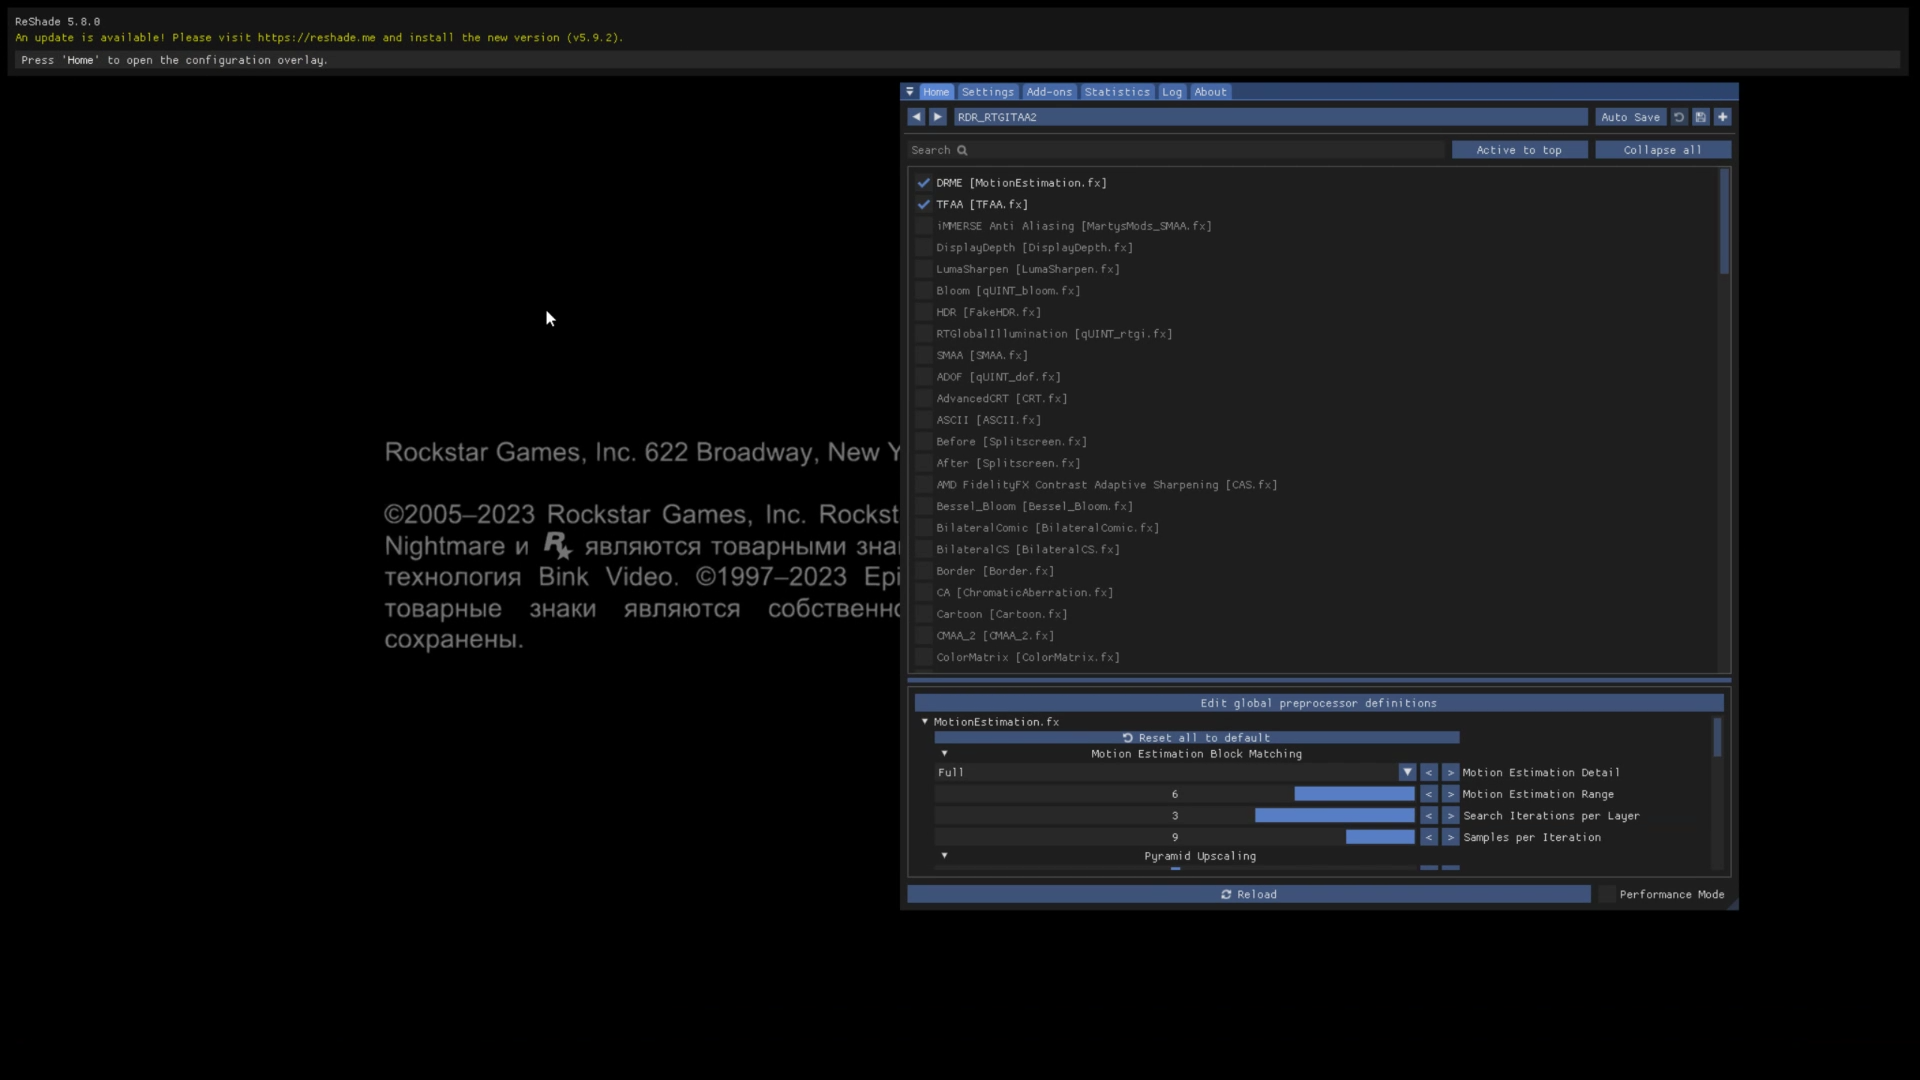Enable the BilateralComic effect
Screen dimensions: 1920x1080
pyautogui.click(x=924, y=528)
